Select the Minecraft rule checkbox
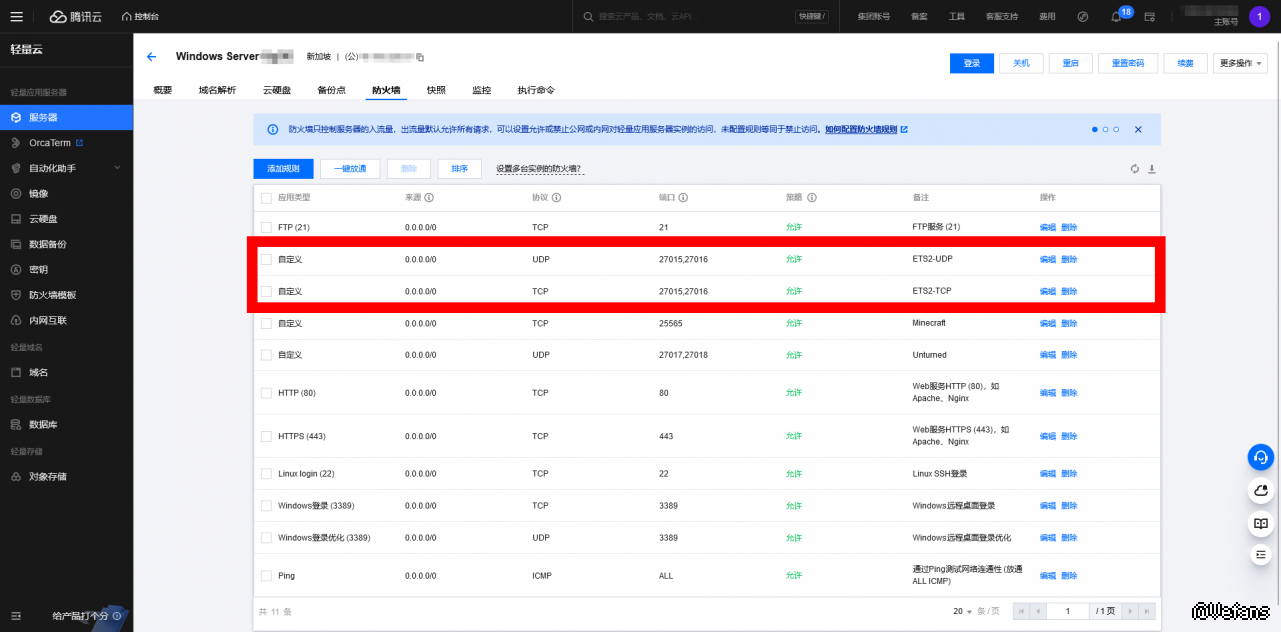 pos(266,323)
